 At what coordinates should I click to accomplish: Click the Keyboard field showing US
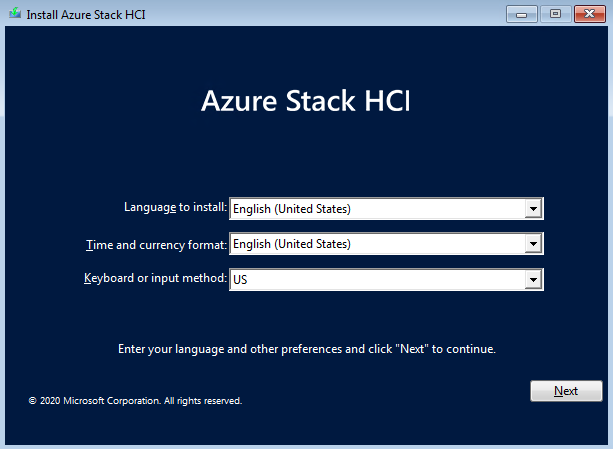(x=377, y=280)
